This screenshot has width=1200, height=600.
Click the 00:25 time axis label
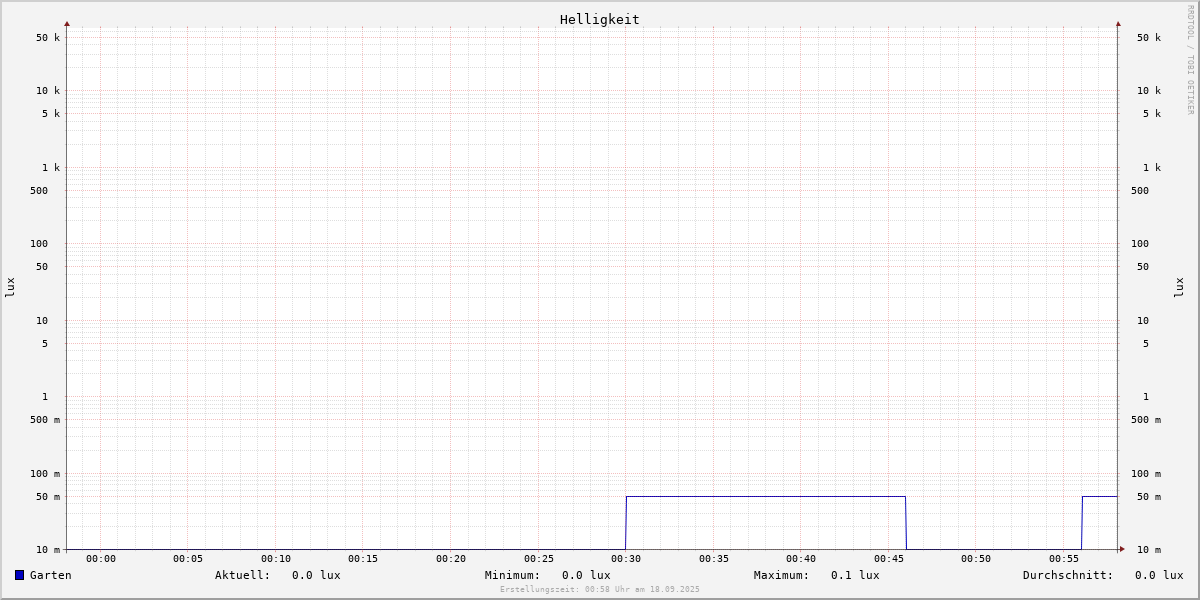pyautogui.click(x=539, y=559)
